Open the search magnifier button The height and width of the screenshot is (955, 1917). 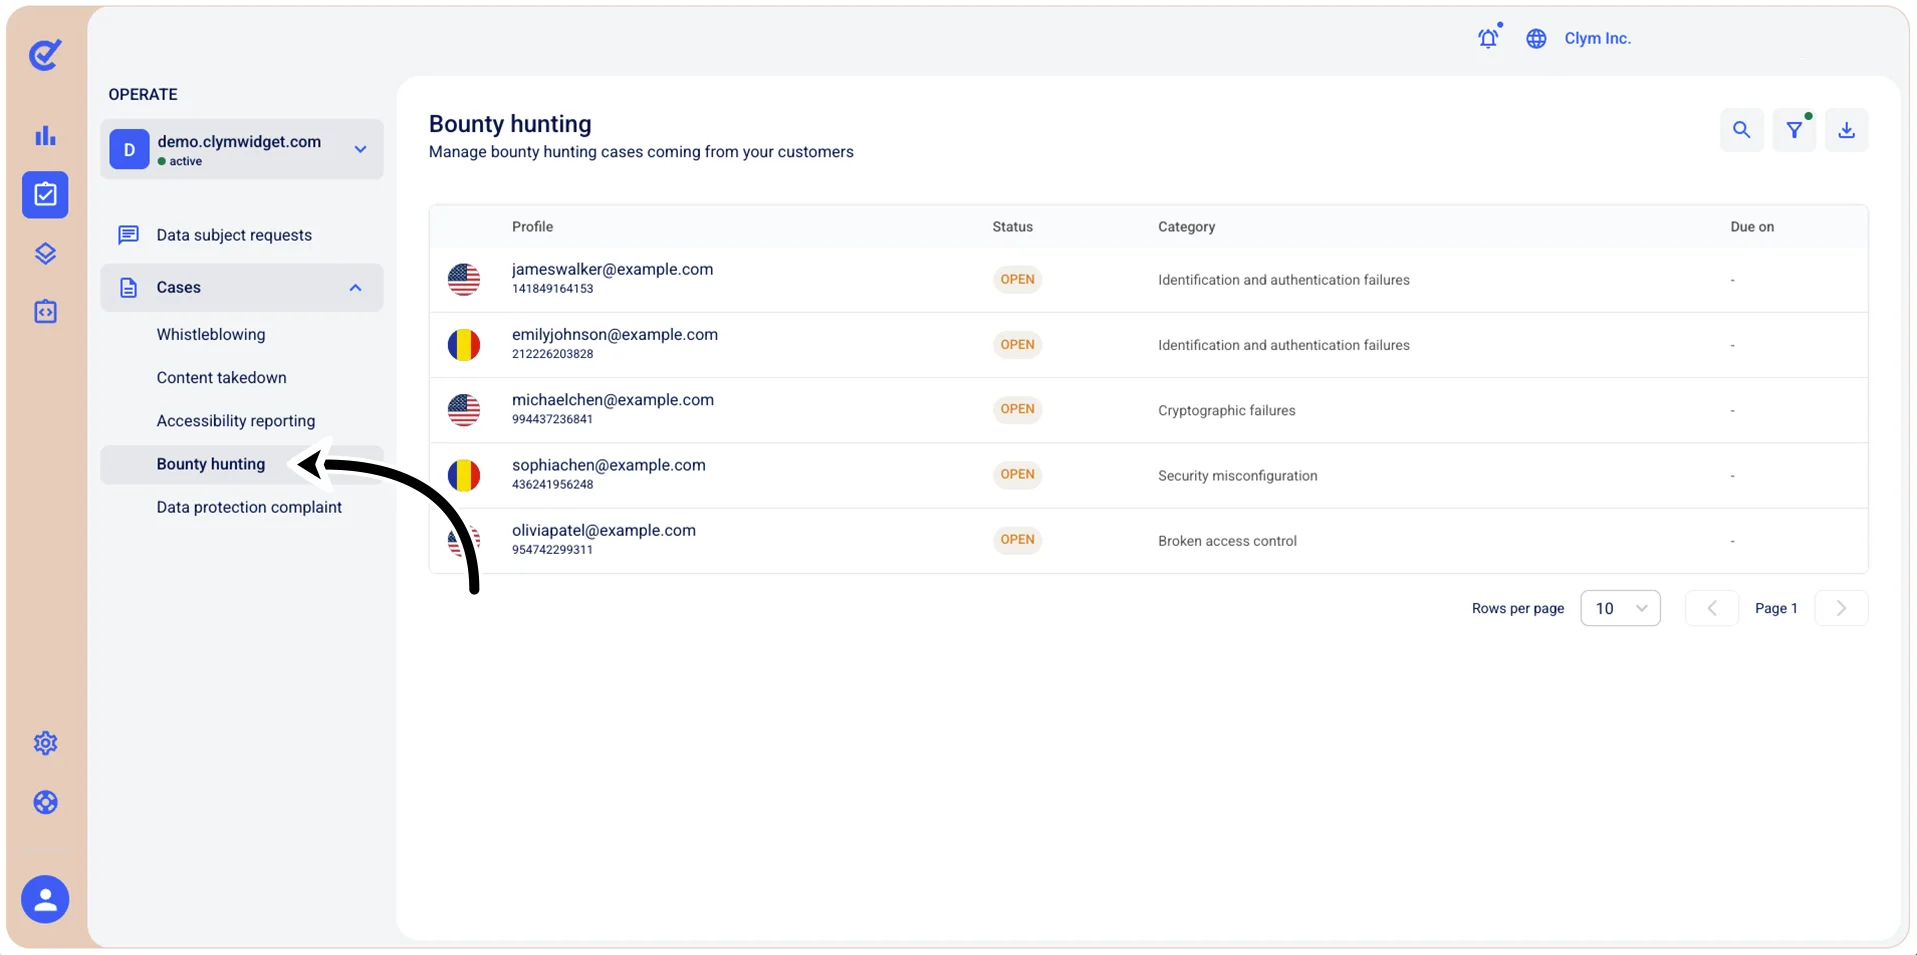[x=1741, y=130]
